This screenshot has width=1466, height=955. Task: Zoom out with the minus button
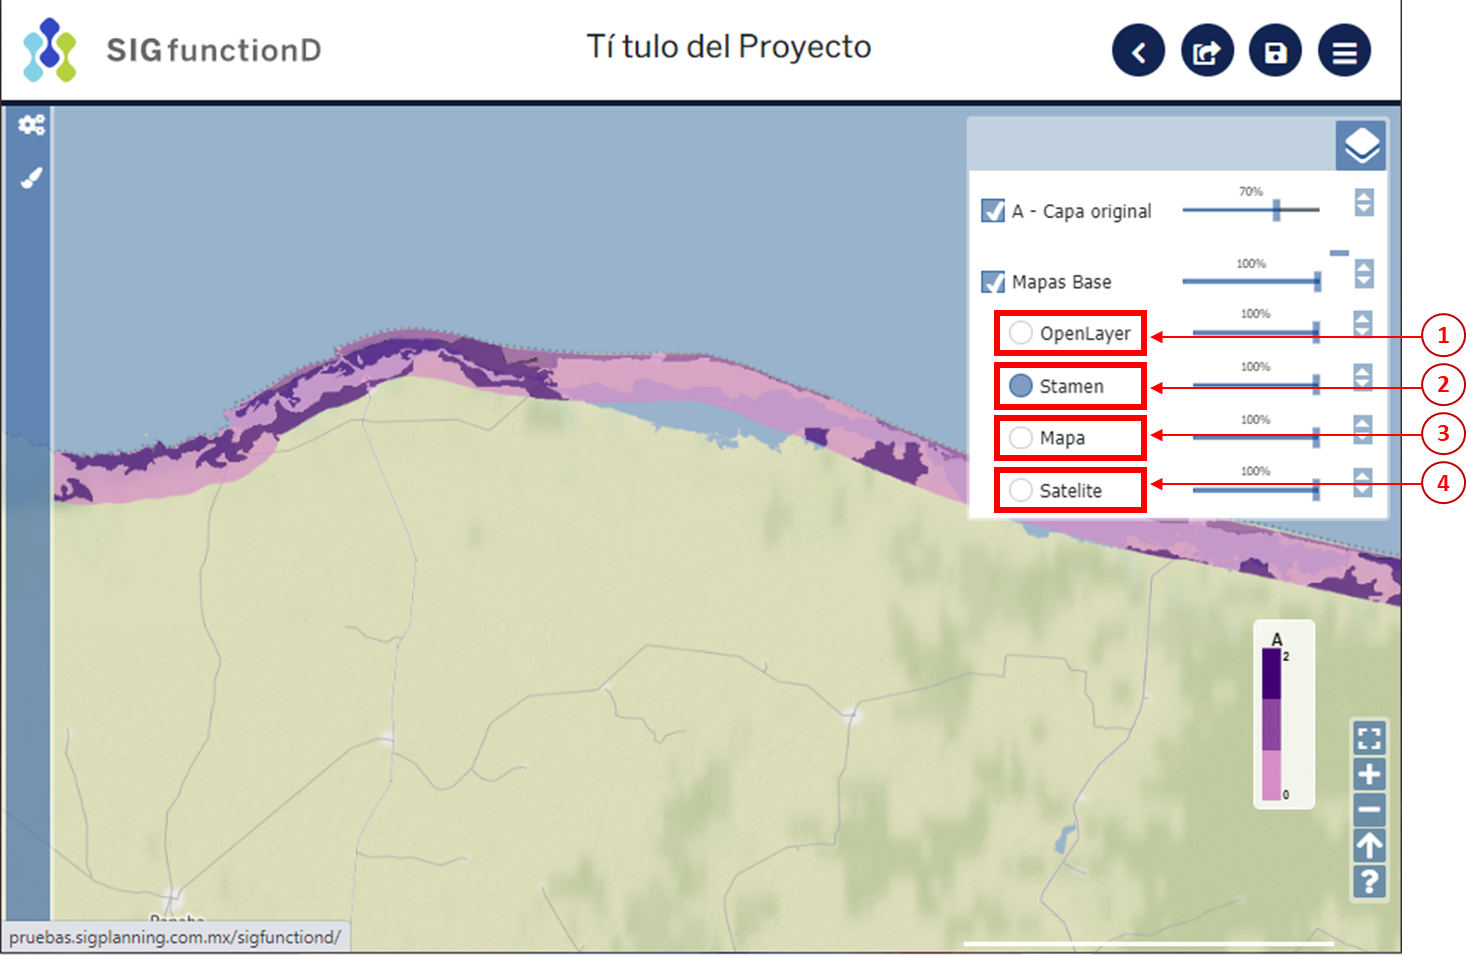click(x=1369, y=810)
